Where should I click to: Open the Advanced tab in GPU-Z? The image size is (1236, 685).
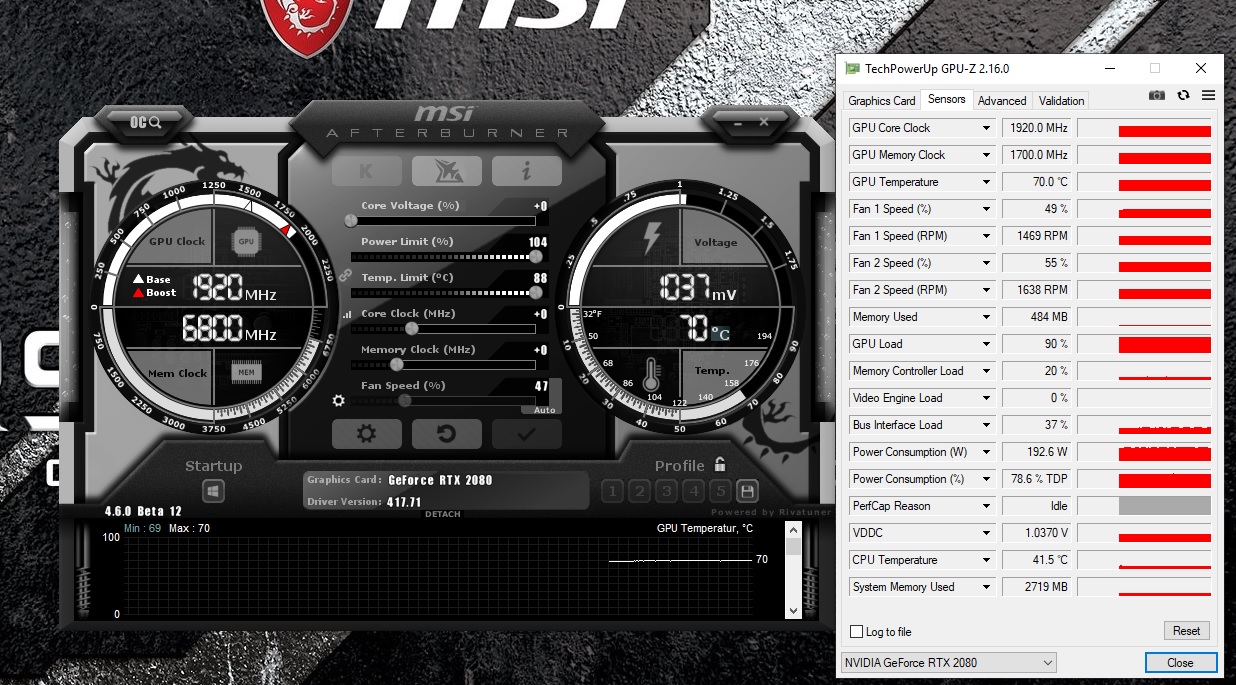tap(1002, 101)
